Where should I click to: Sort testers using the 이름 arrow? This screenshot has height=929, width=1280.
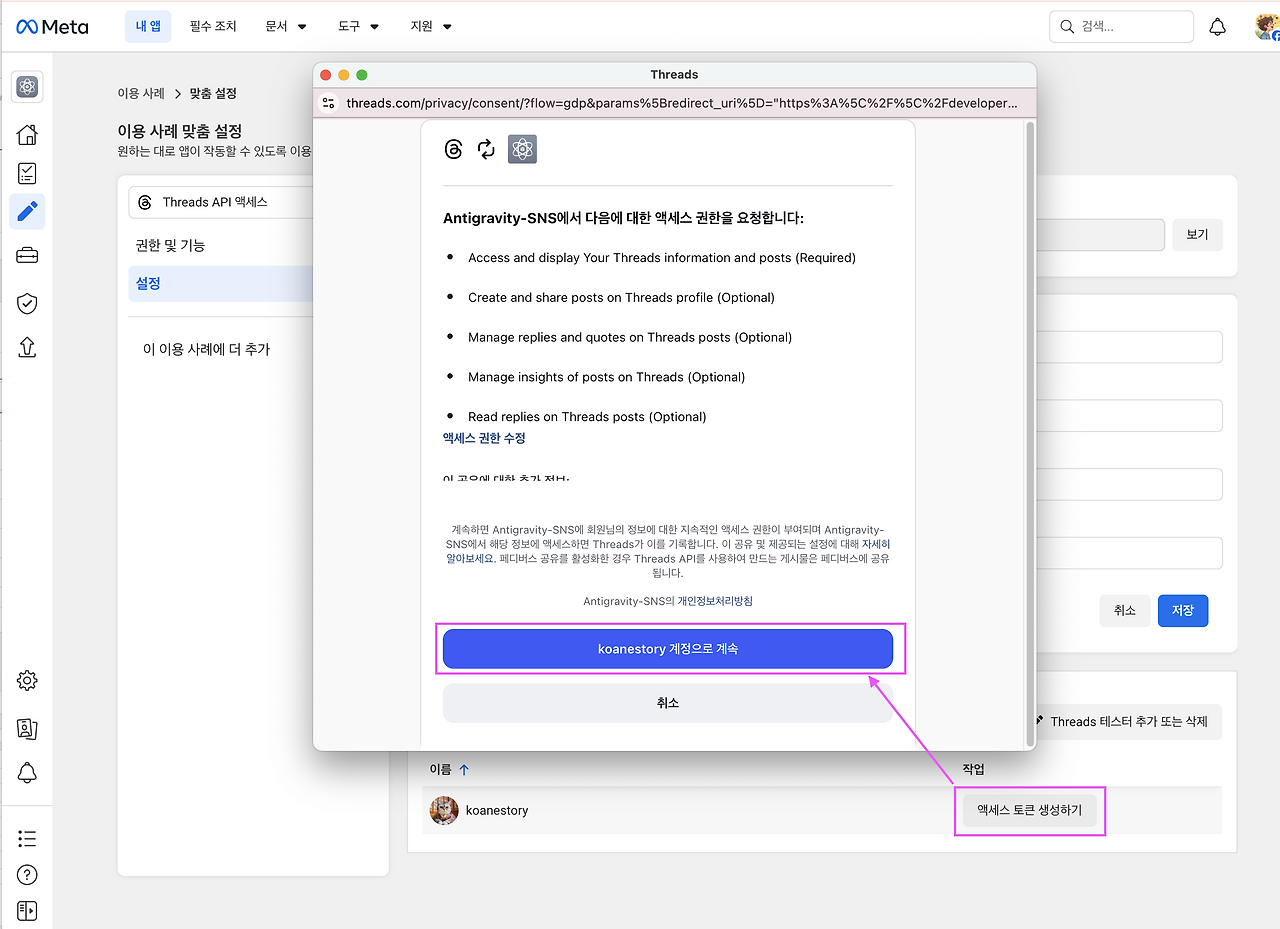pos(464,770)
